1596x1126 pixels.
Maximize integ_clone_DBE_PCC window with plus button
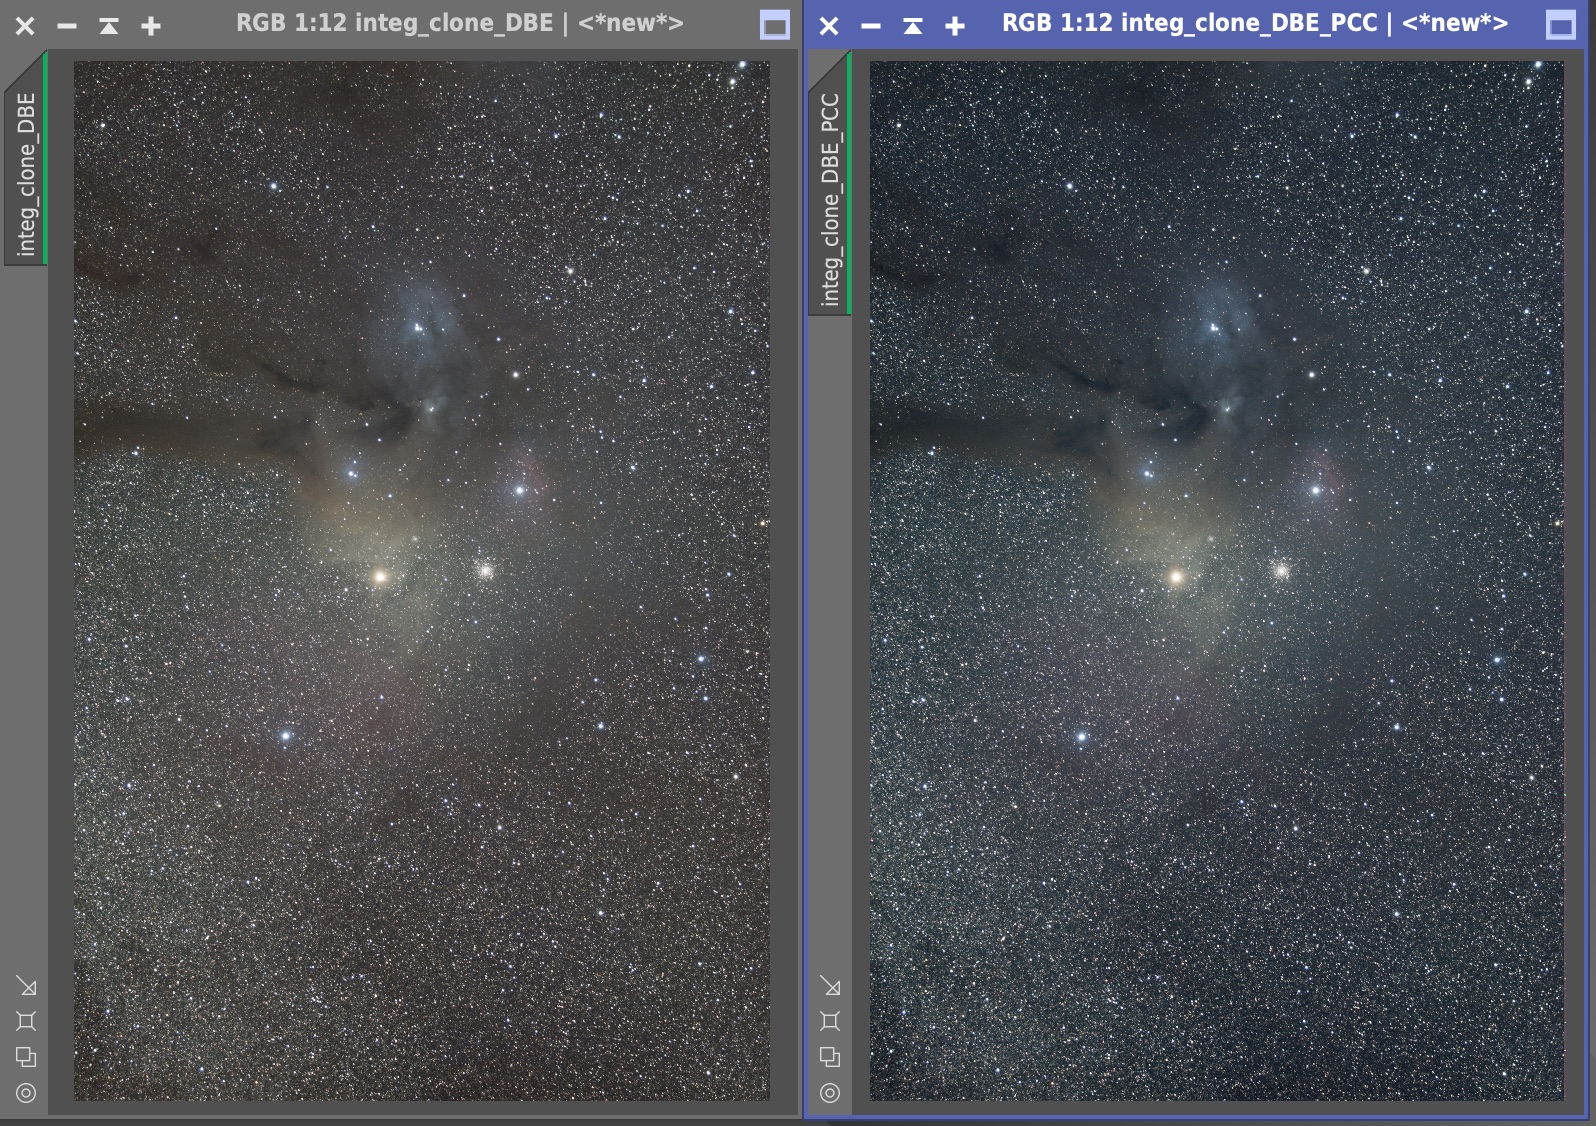pyautogui.click(x=955, y=26)
